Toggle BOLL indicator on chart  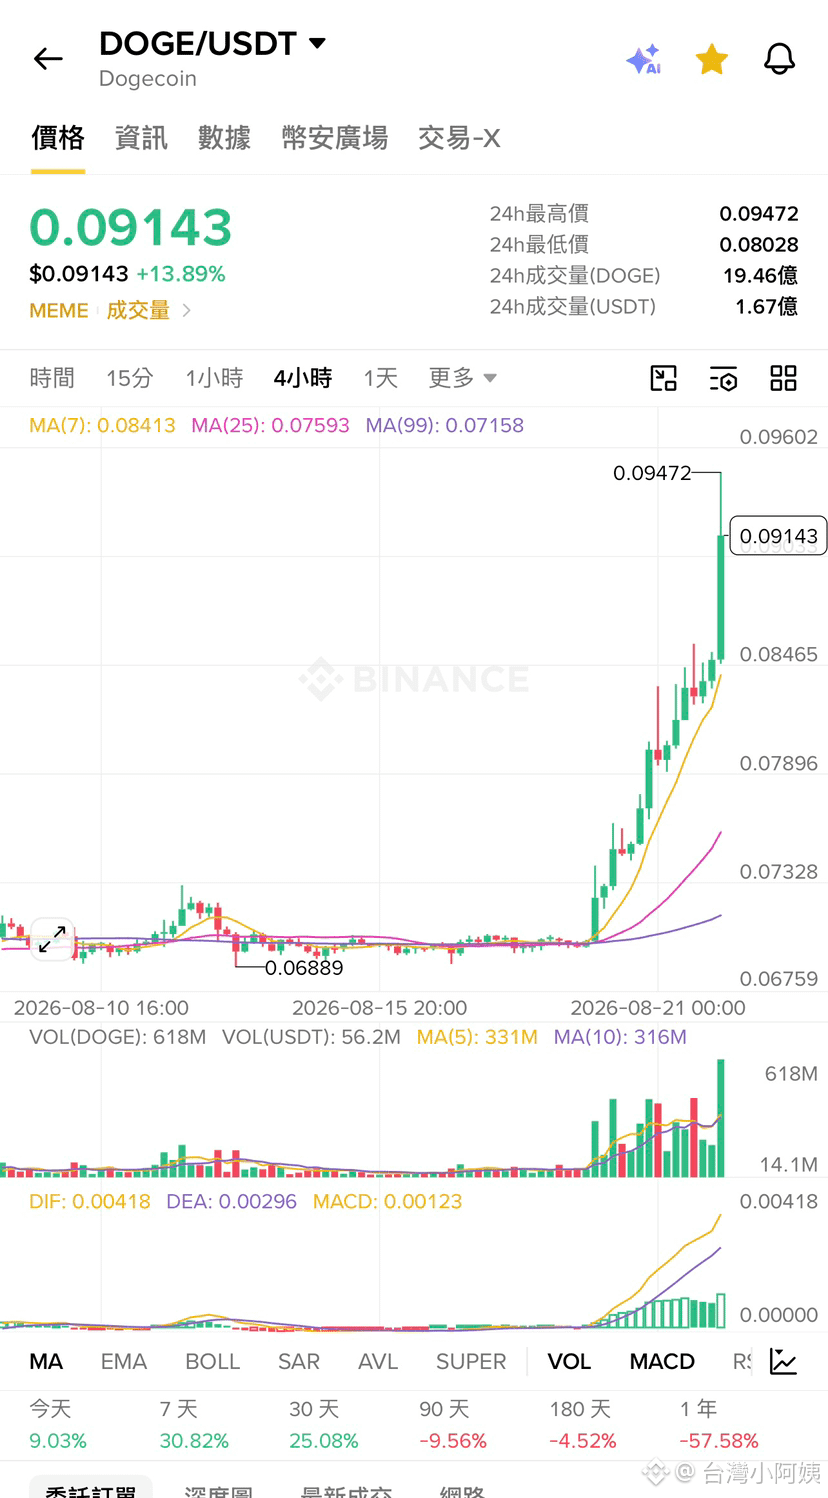[x=212, y=1361]
